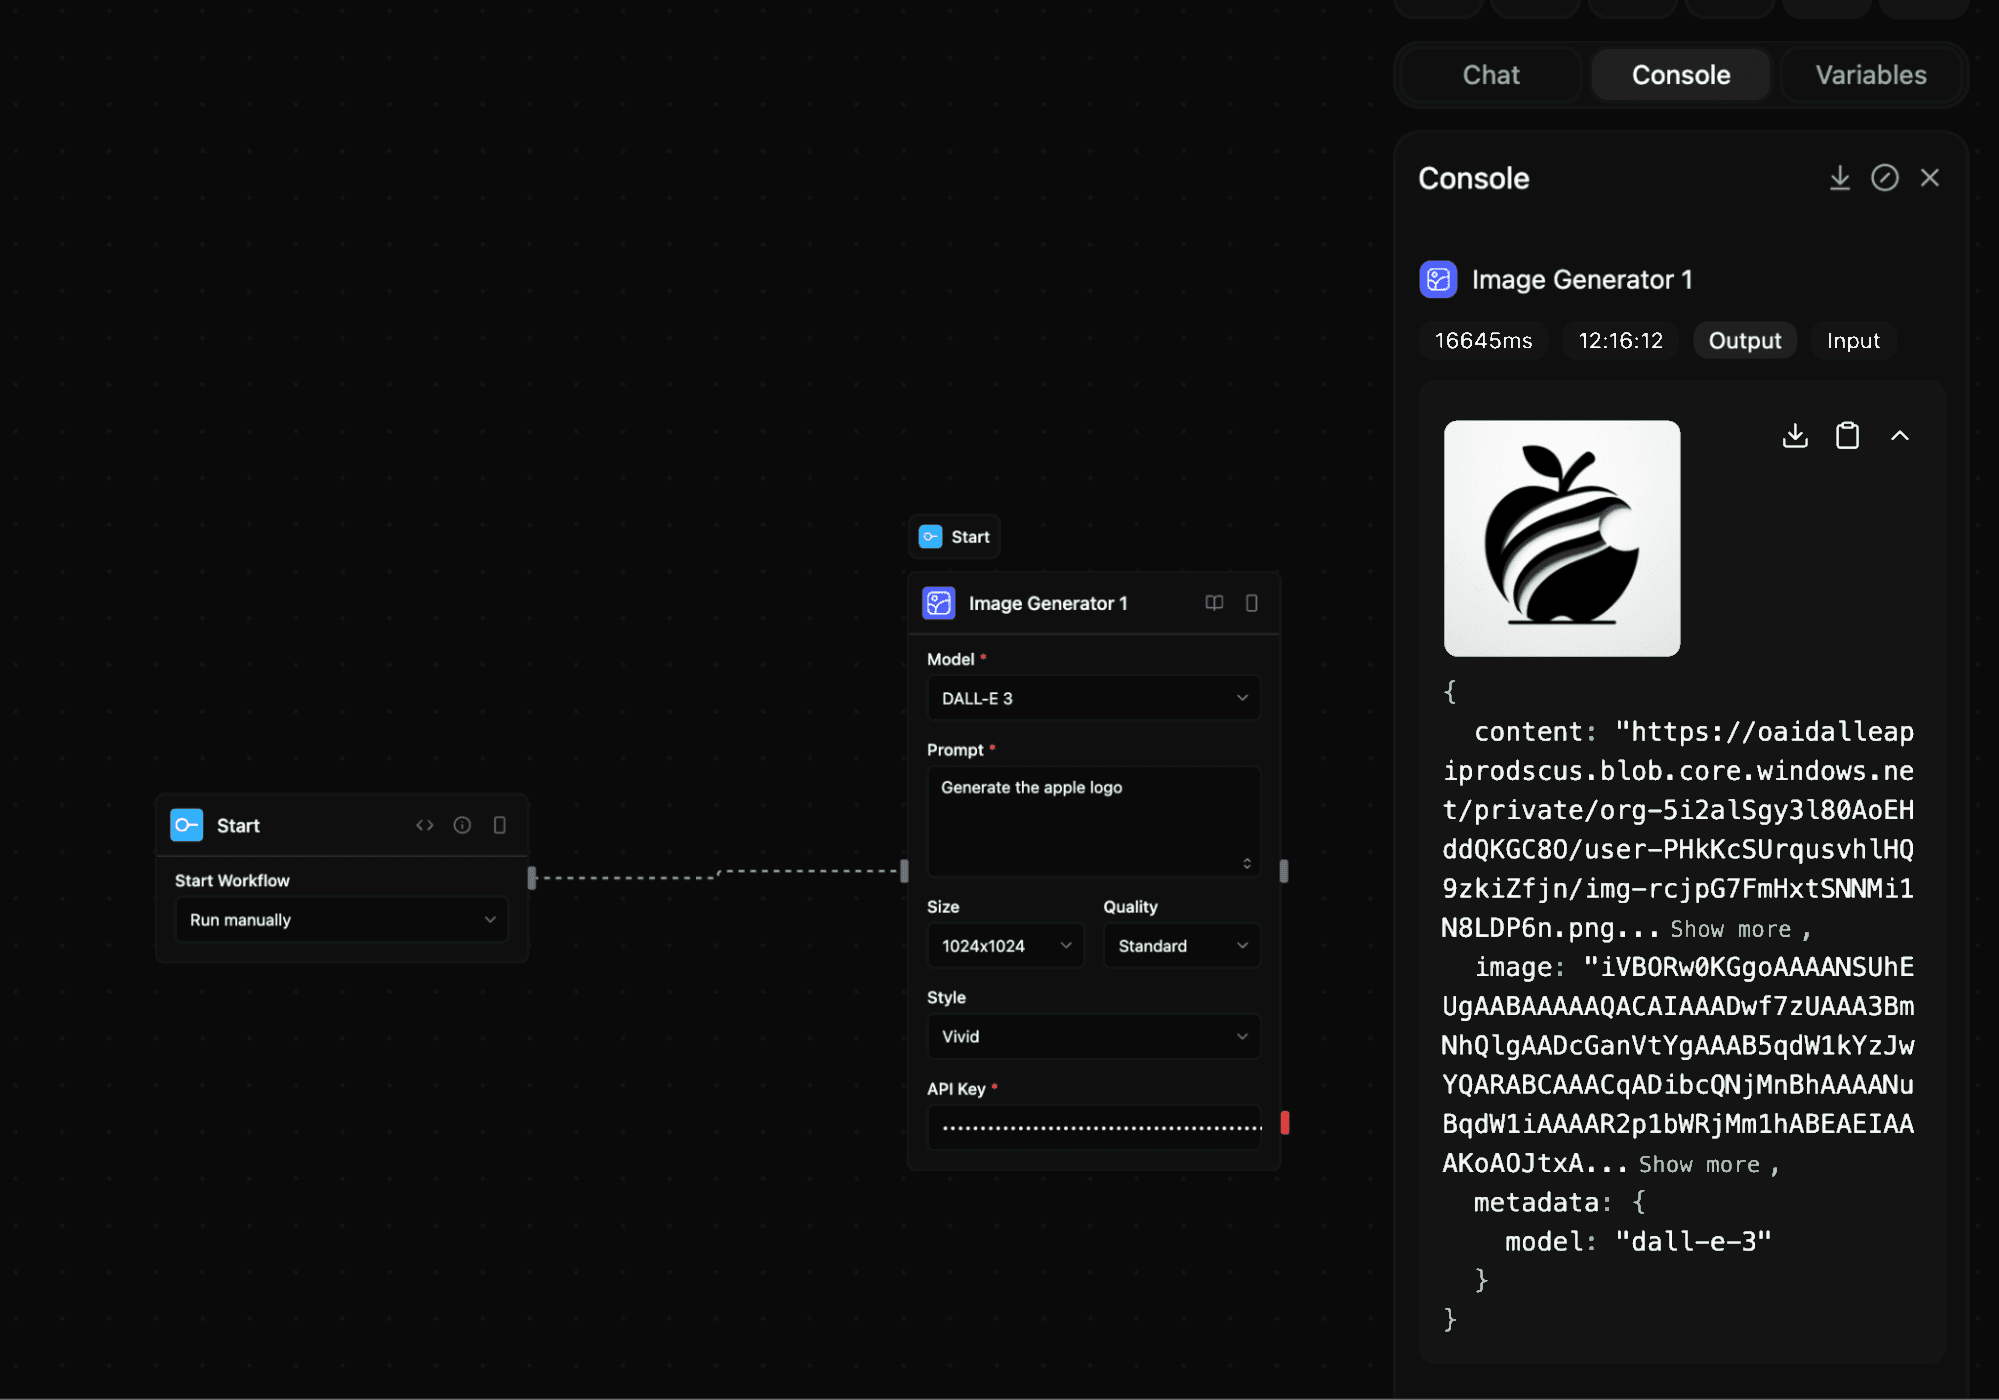Screen dimensions: 1999x1400
Task: Switch to the Chat tab
Action: pyautogui.click(x=1490, y=74)
